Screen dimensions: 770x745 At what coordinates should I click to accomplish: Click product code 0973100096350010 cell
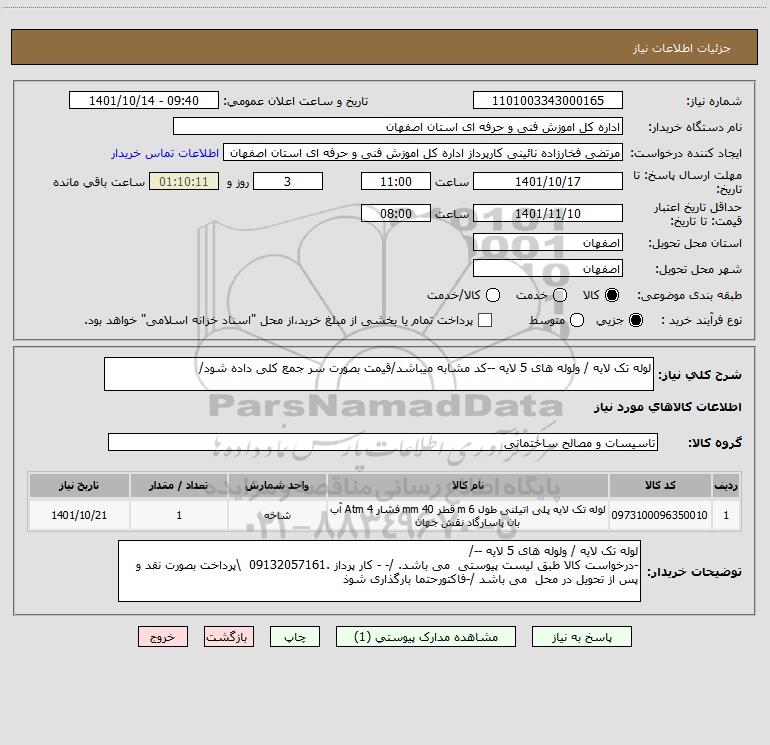point(660,515)
